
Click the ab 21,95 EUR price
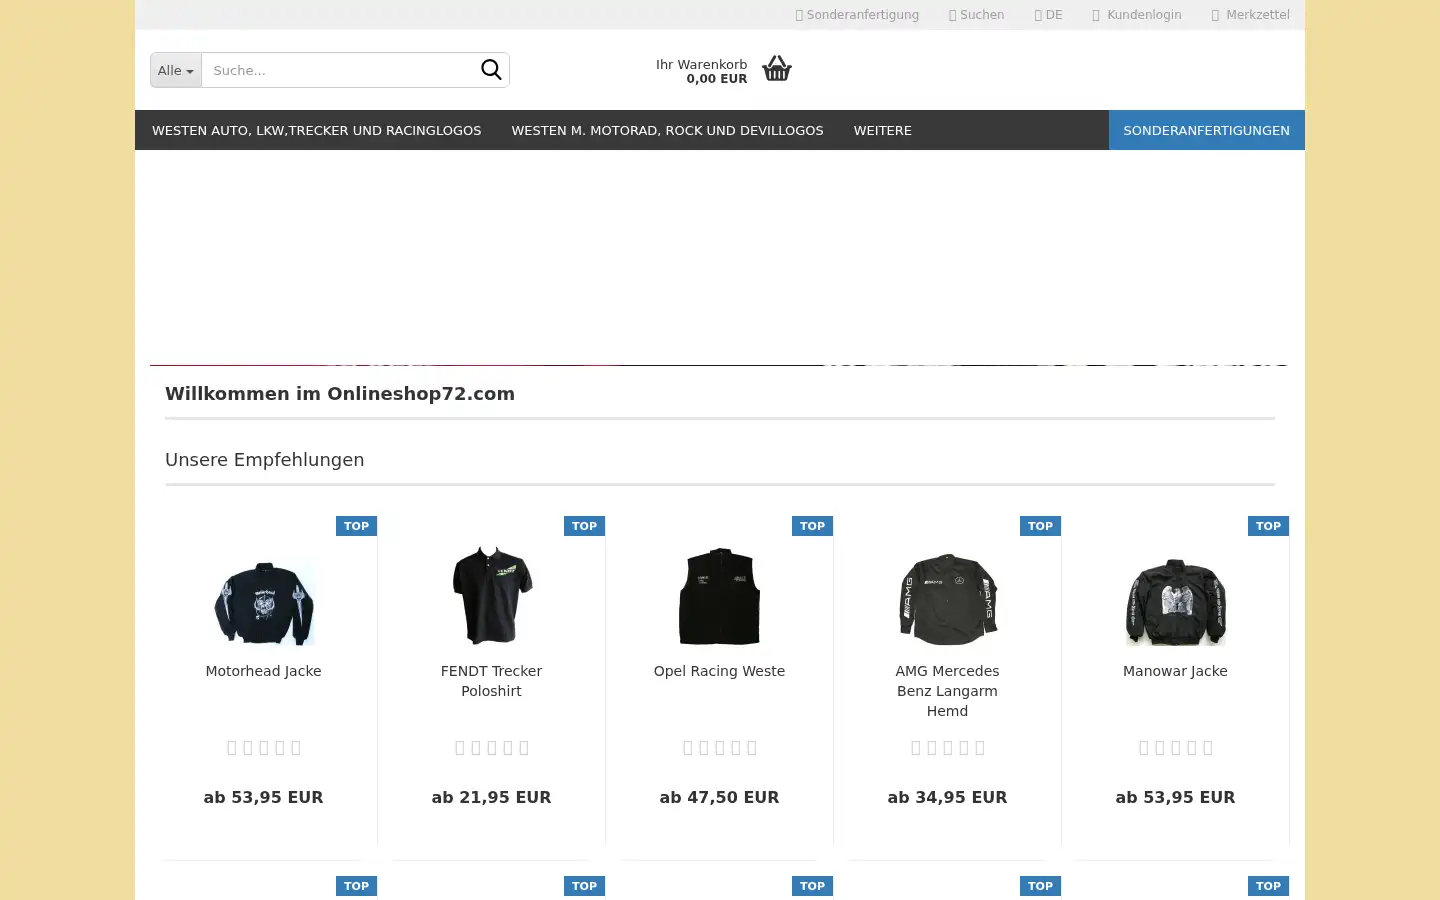click(491, 797)
